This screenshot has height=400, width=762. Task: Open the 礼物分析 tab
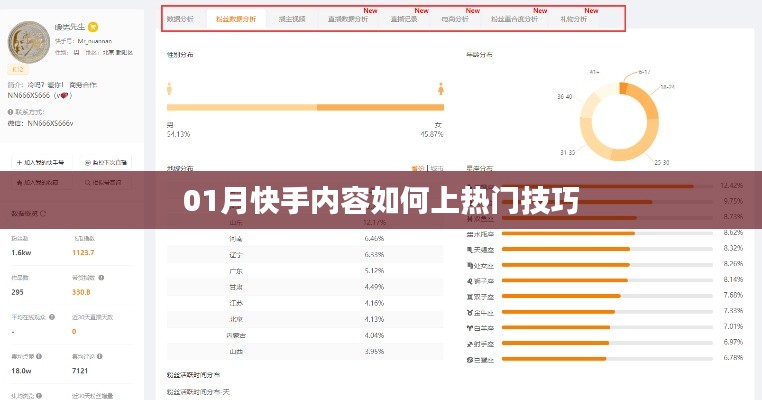click(573, 19)
